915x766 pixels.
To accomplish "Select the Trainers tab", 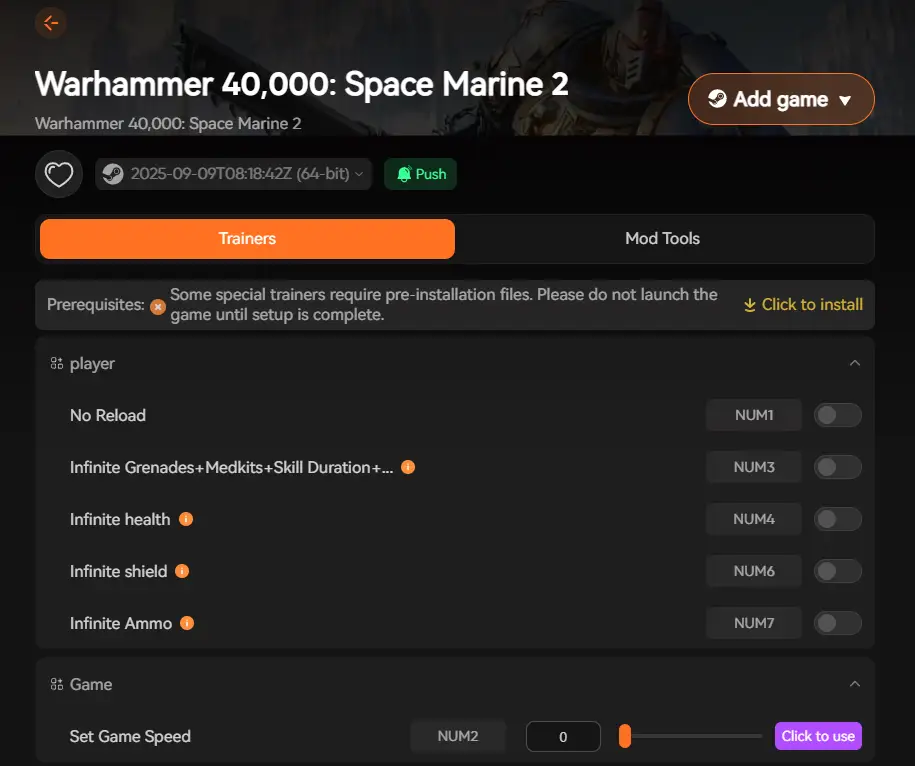I will point(247,239).
